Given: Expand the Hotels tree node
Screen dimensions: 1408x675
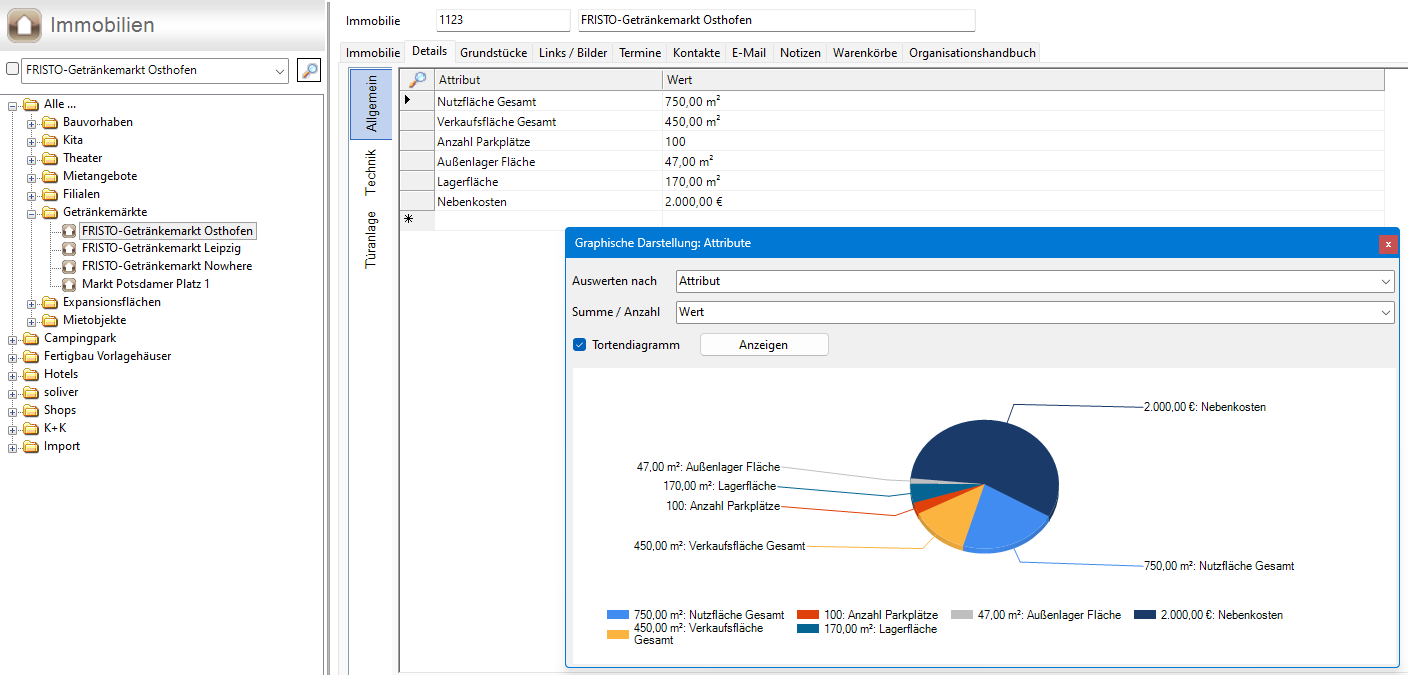Looking at the screenshot, I should pyautogui.click(x=13, y=375).
